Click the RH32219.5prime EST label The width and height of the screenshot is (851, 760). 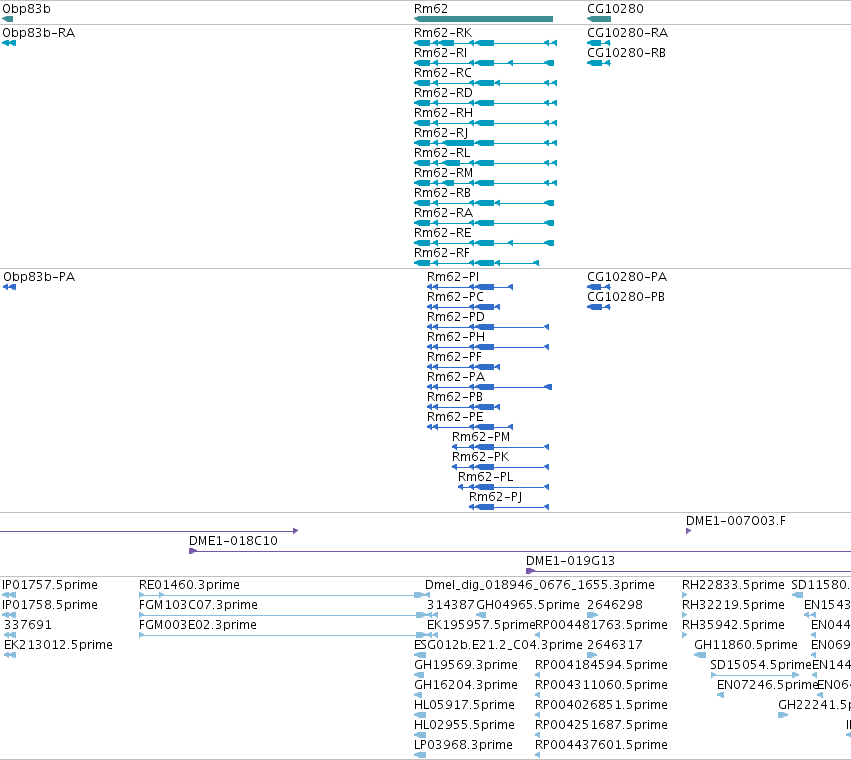(733, 605)
